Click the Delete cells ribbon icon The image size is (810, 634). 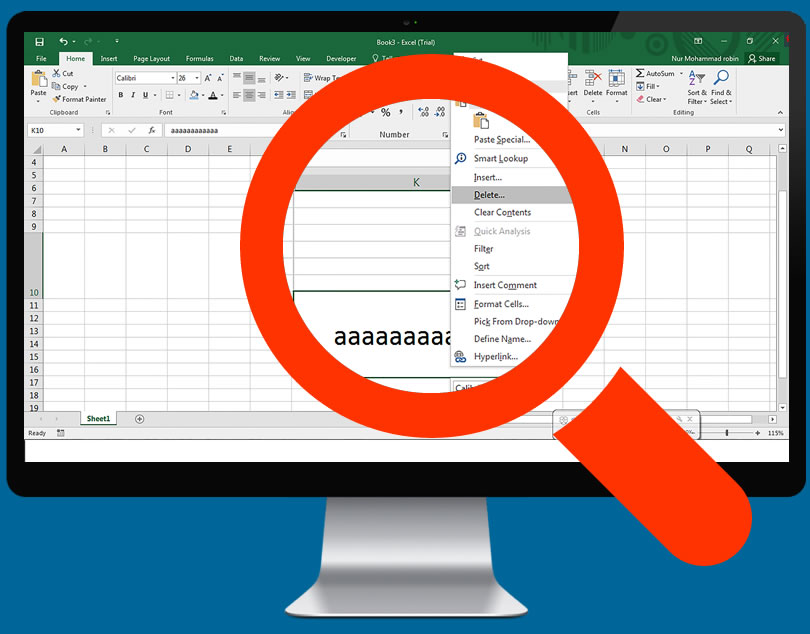pos(593,80)
